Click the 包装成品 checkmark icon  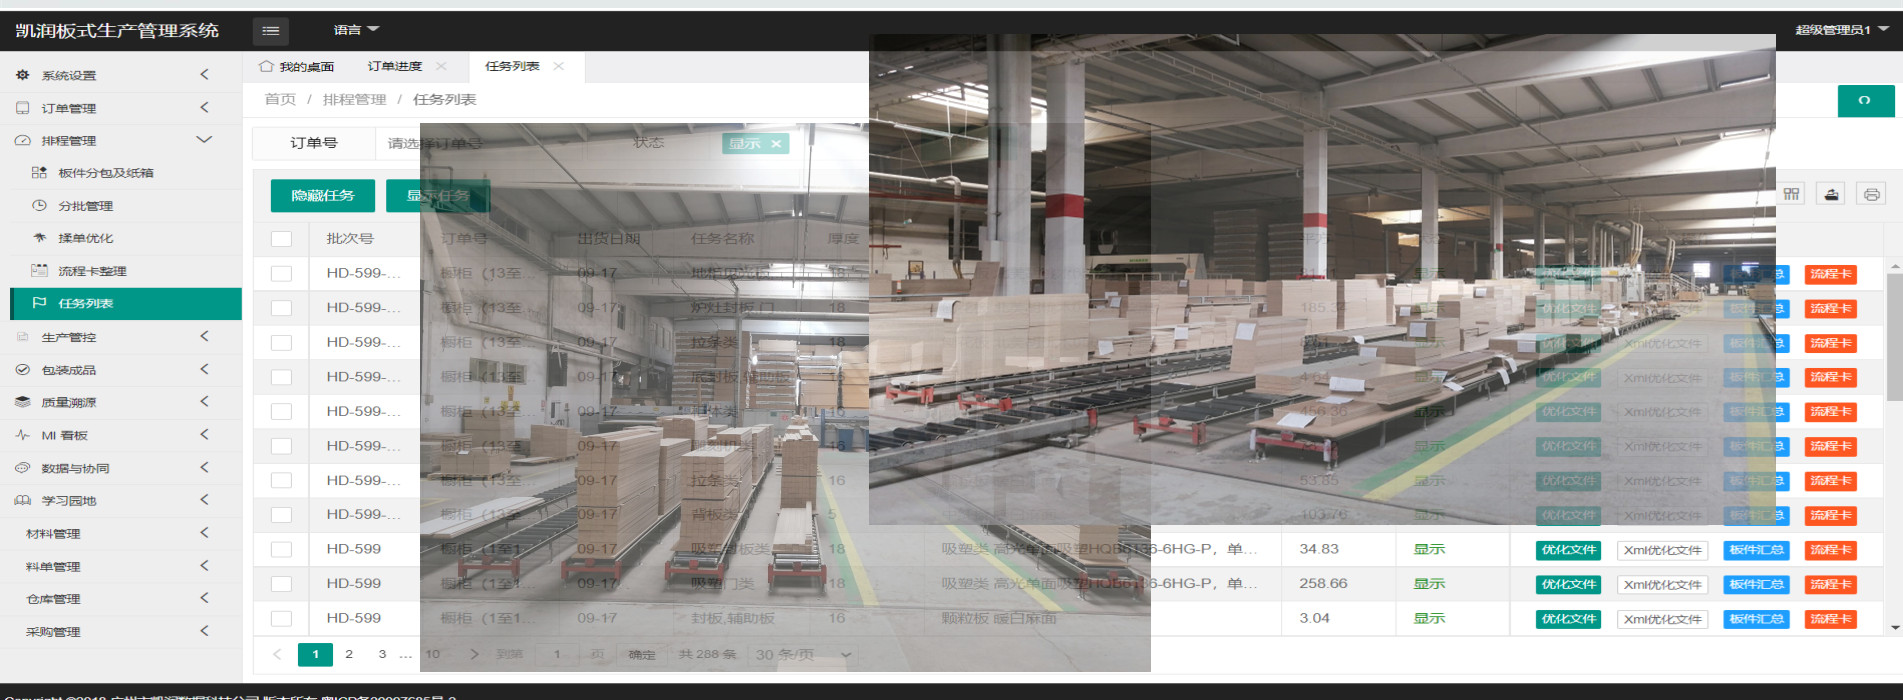coord(22,370)
